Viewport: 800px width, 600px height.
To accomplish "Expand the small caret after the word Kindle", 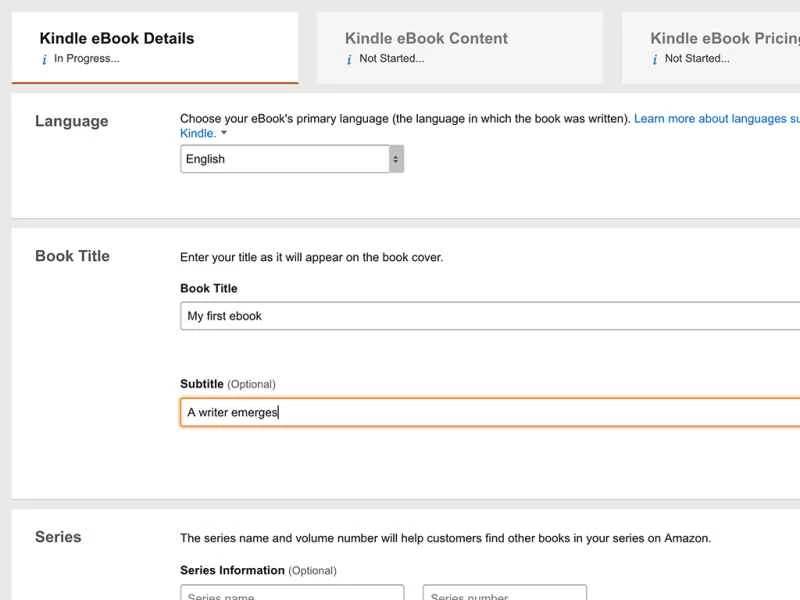I will coord(224,133).
